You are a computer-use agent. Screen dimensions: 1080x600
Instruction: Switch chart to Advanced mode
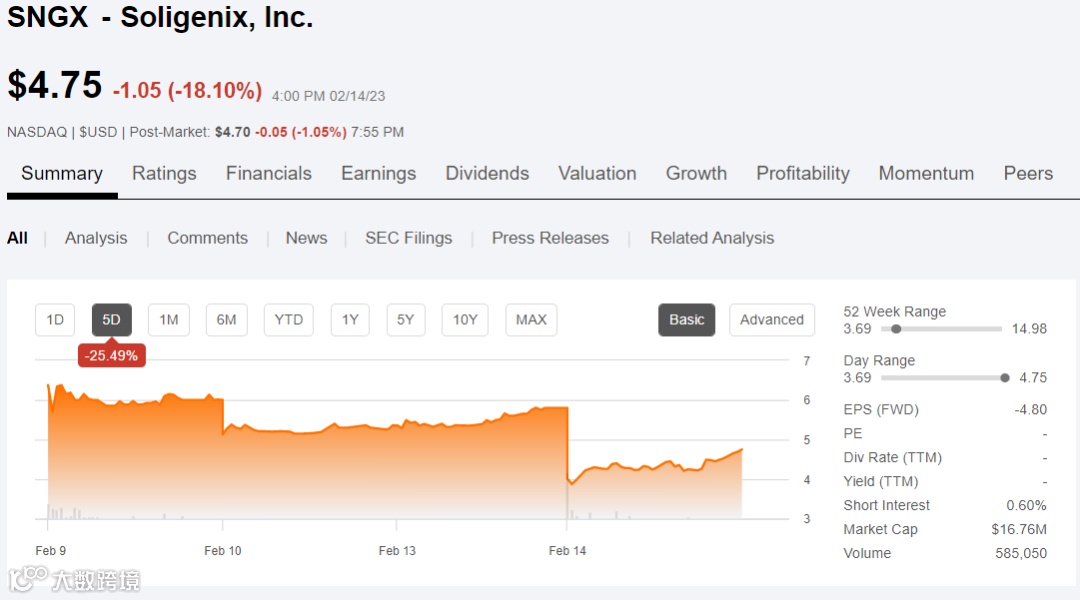(x=771, y=320)
